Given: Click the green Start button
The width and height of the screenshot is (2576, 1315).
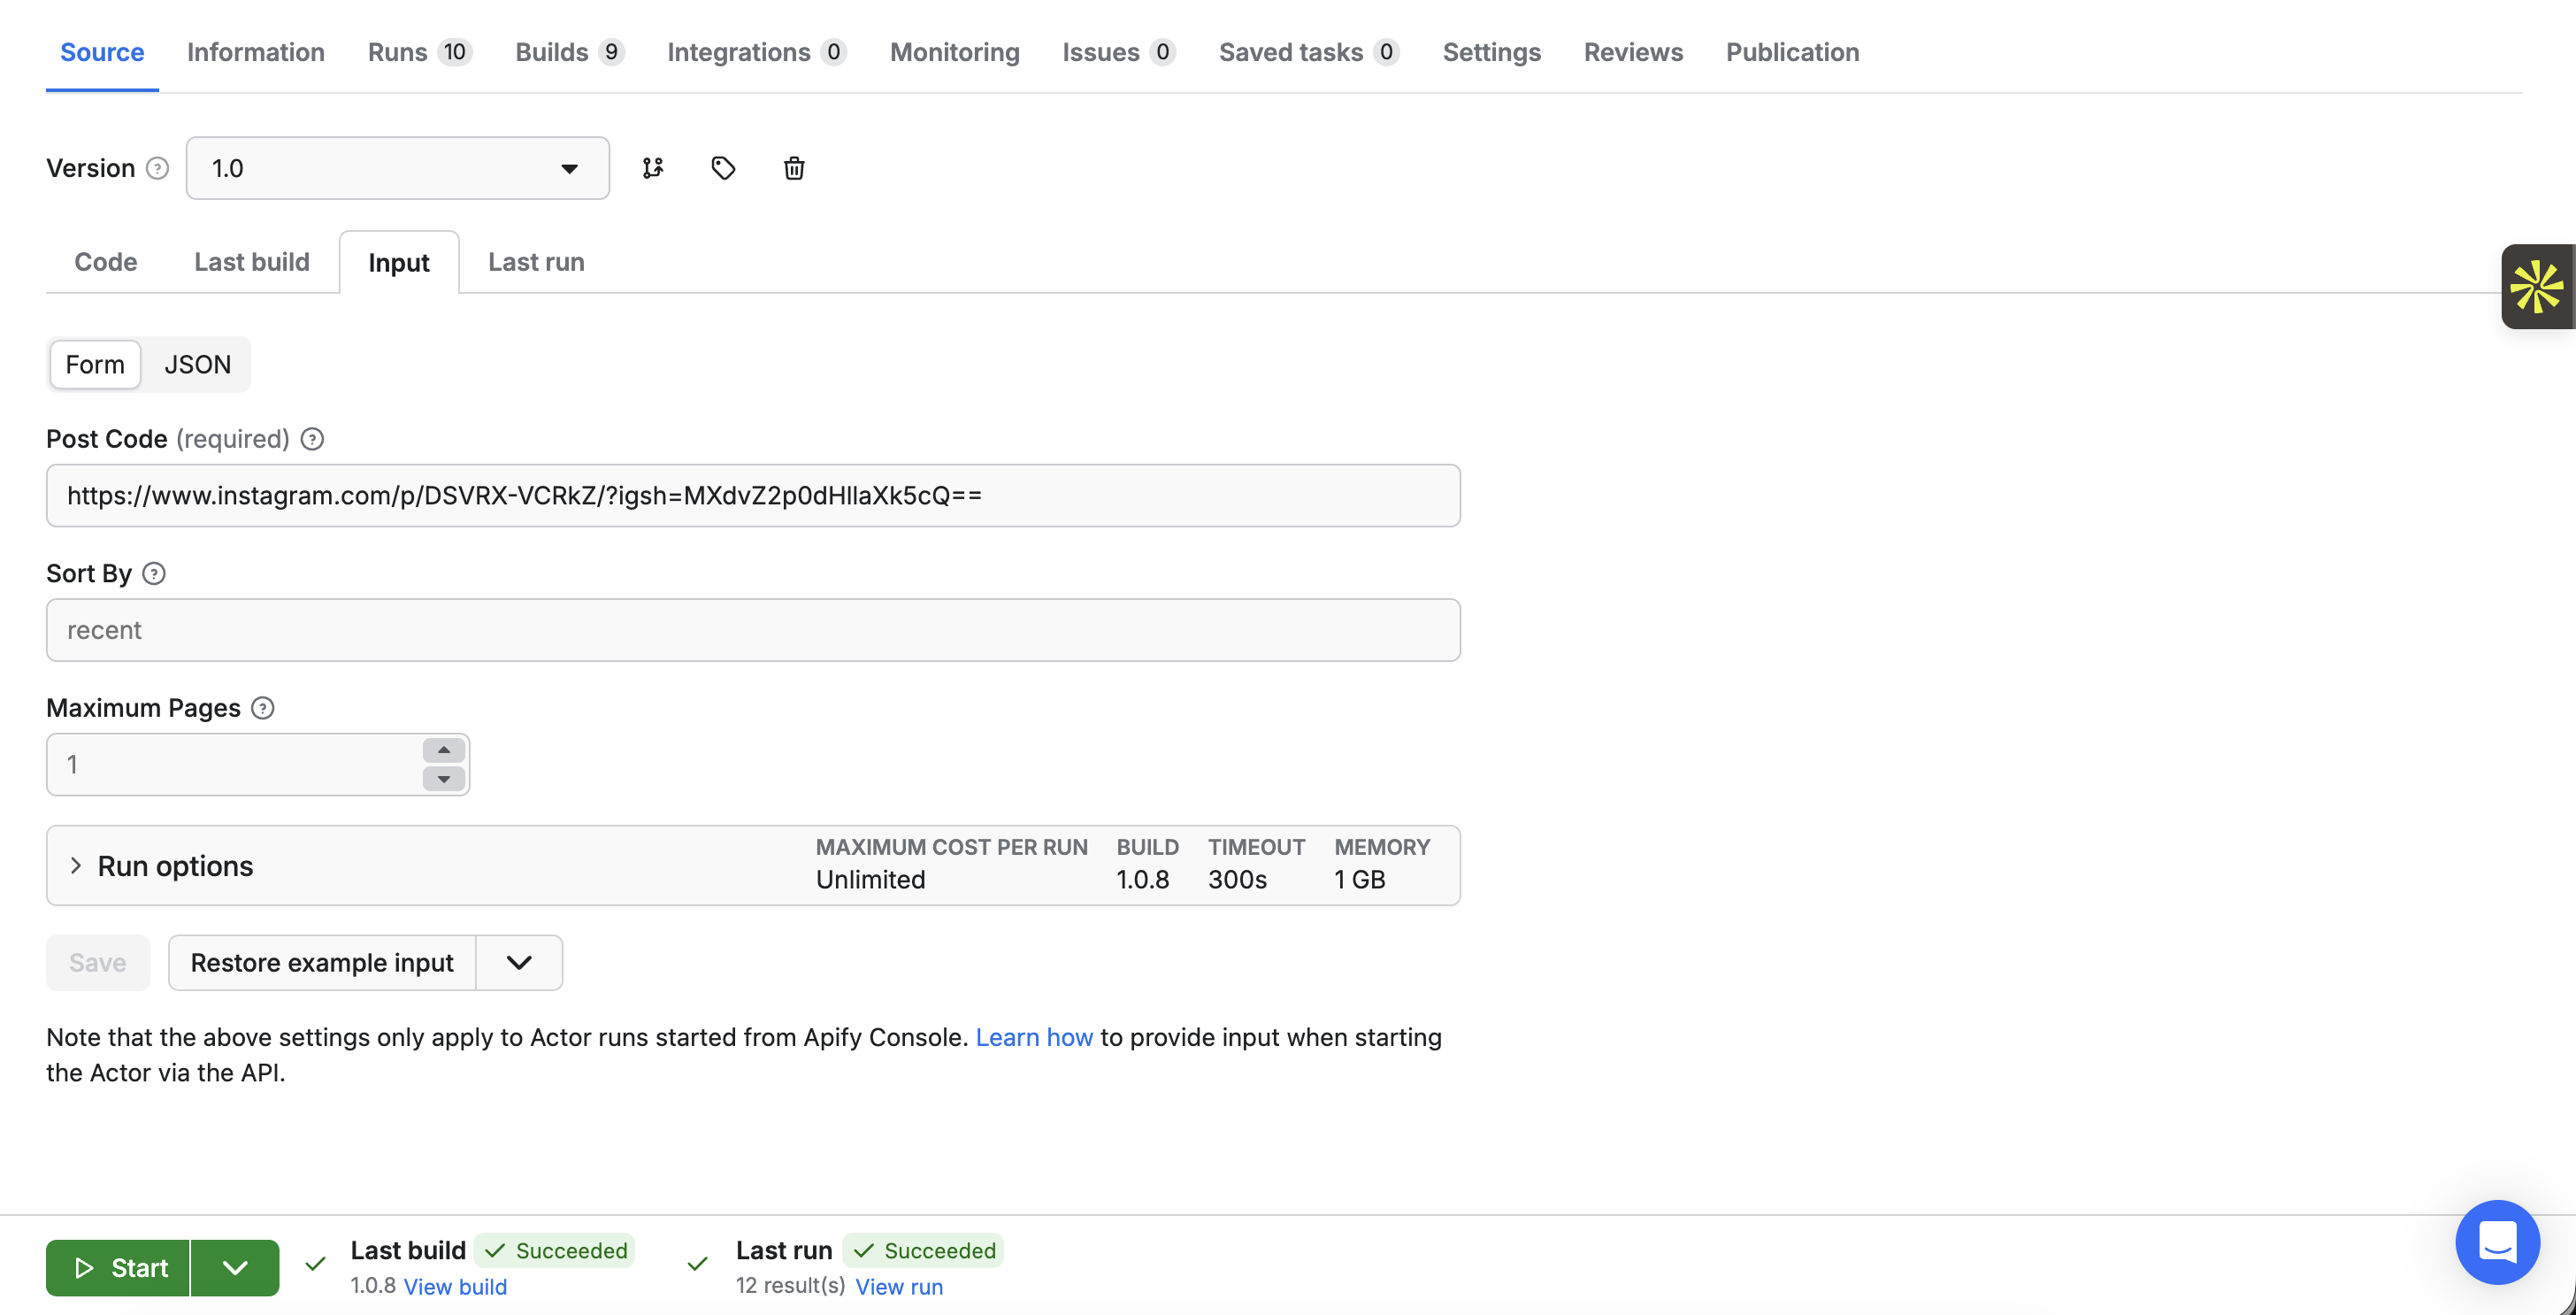Looking at the screenshot, I should pyautogui.click(x=118, y=1268).
